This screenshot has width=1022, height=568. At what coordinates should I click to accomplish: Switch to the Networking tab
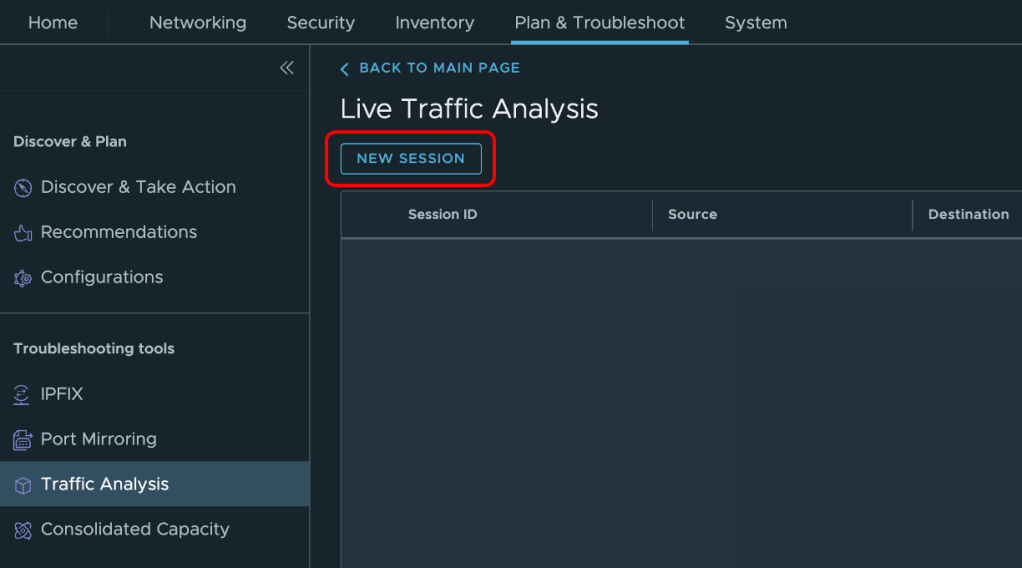coord(198,22)
